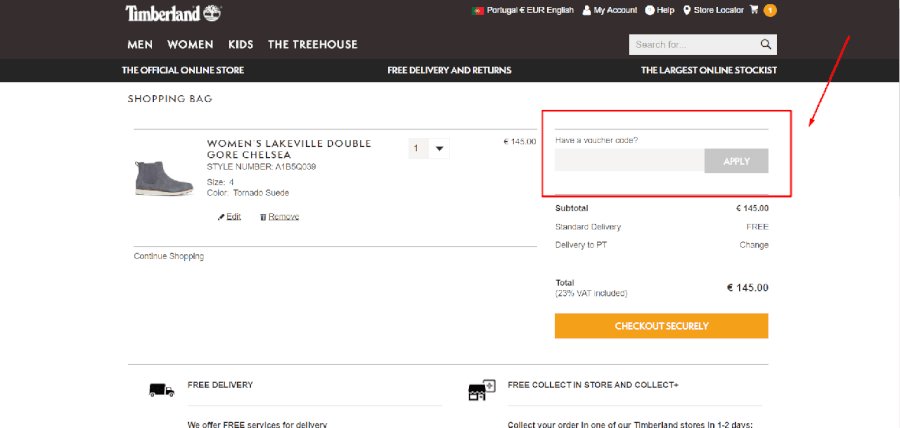Open the WOMEN menu
This screenshot has width=900, height=428.
190,44
